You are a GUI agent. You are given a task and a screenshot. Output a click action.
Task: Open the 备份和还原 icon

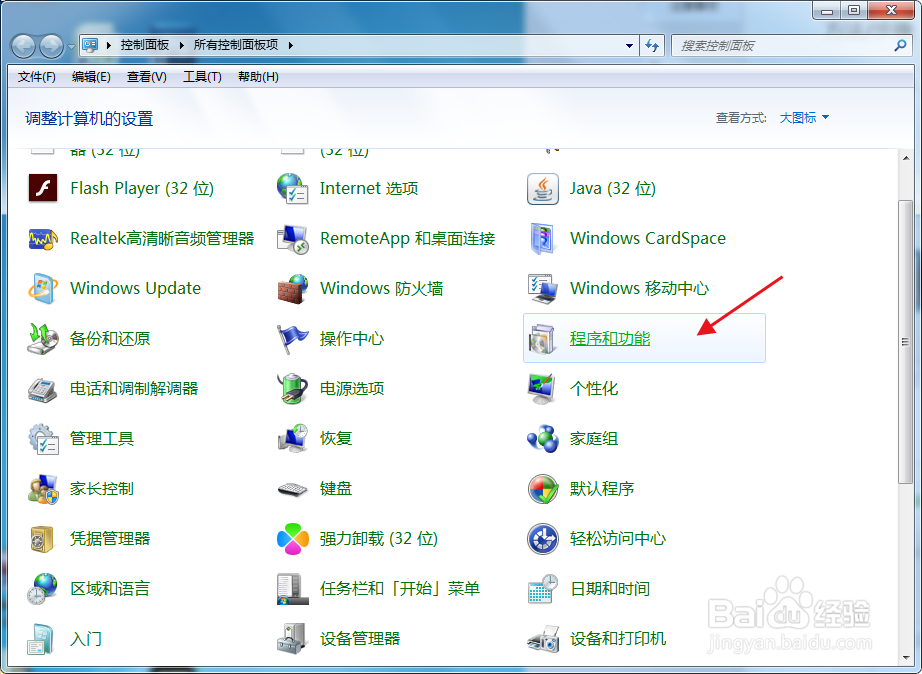click(43, 338)
